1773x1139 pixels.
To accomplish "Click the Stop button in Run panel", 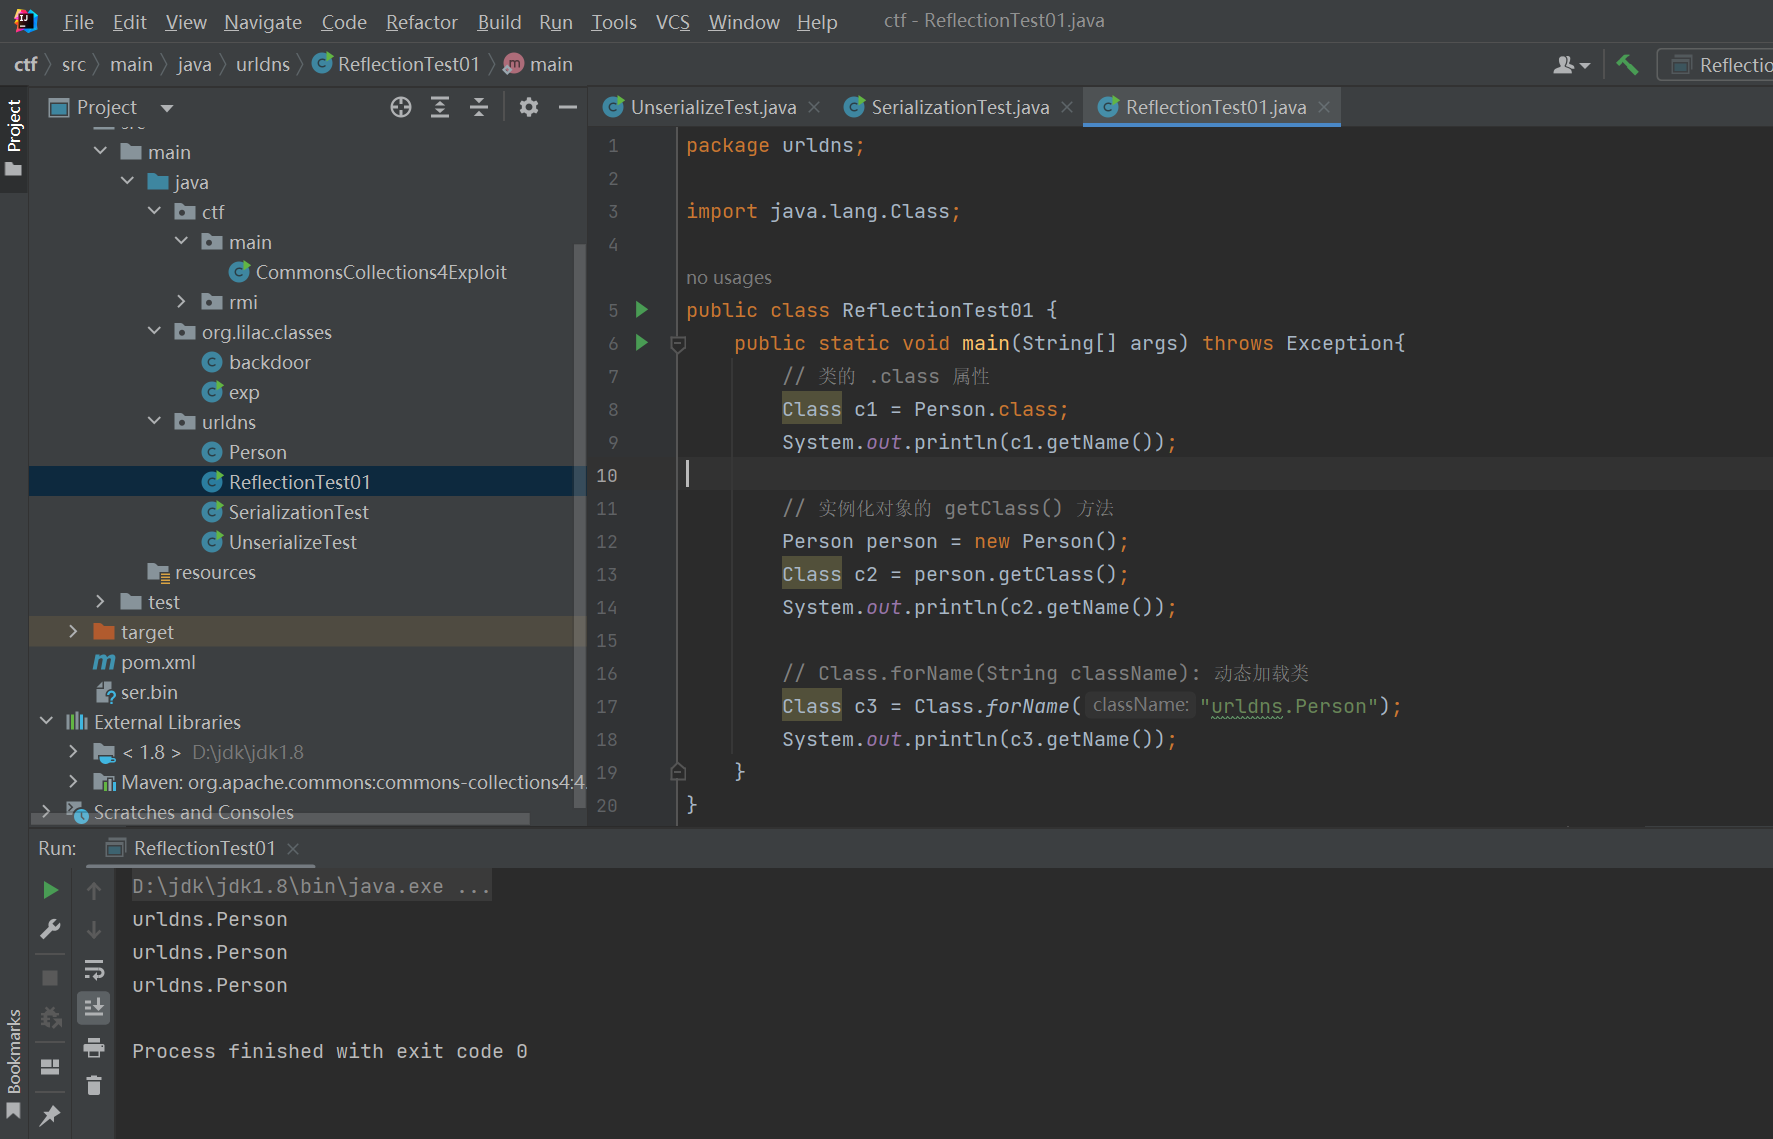I will click(50, 977).
